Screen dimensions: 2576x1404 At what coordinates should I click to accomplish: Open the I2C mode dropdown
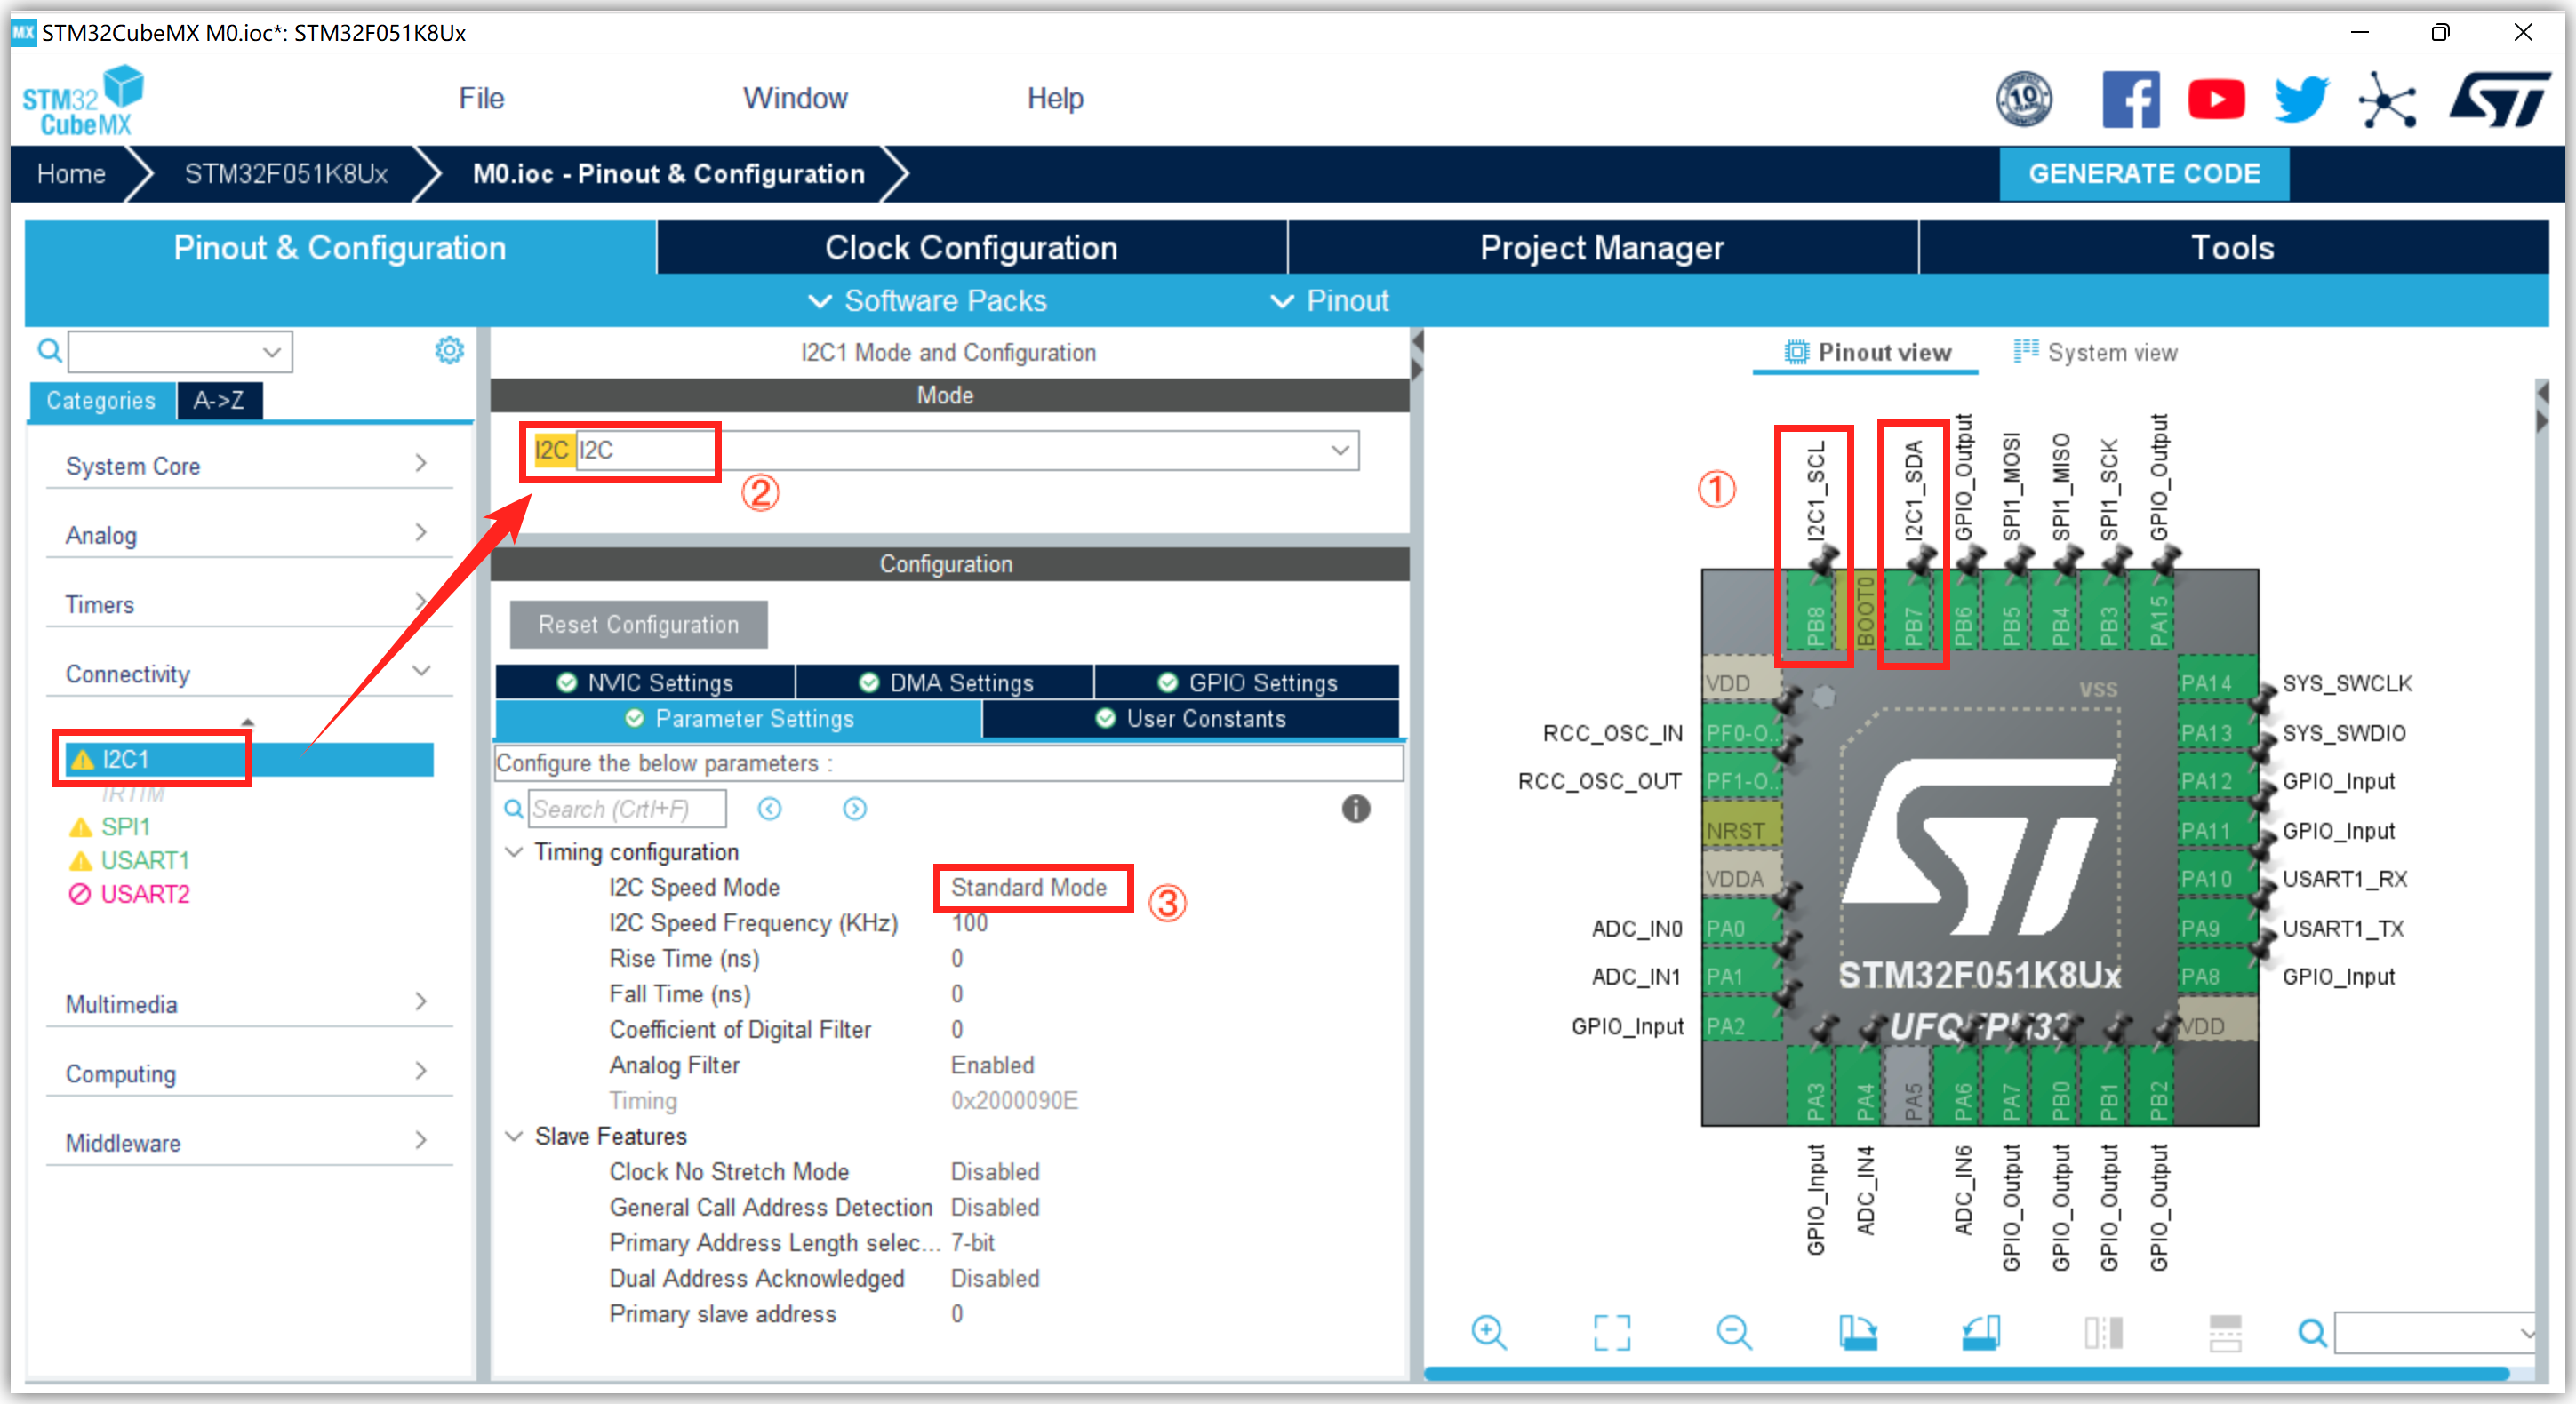pyautogui.click(x=1340, y=450)
